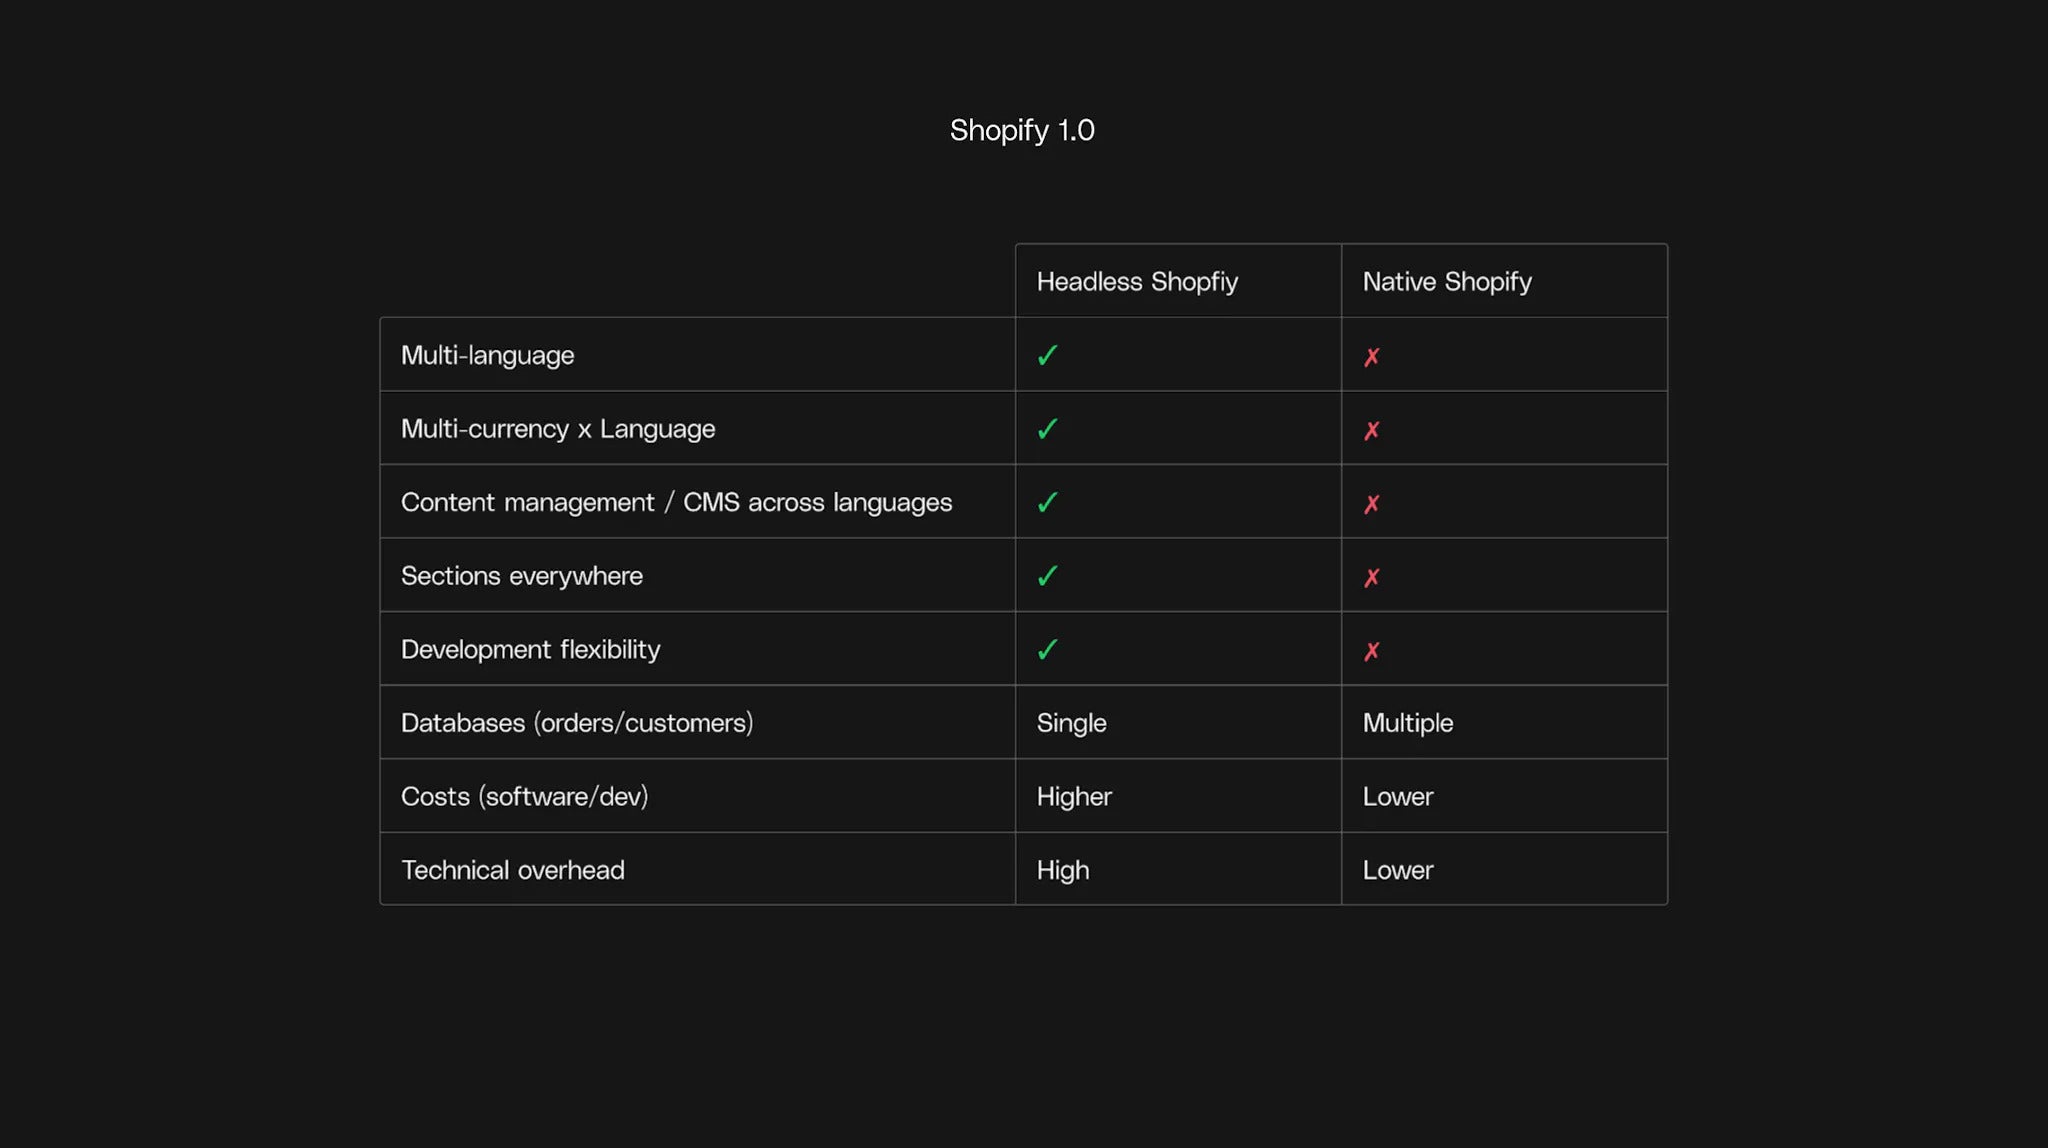Click green checkmark for Sections everywhere

click(1047, 576)
